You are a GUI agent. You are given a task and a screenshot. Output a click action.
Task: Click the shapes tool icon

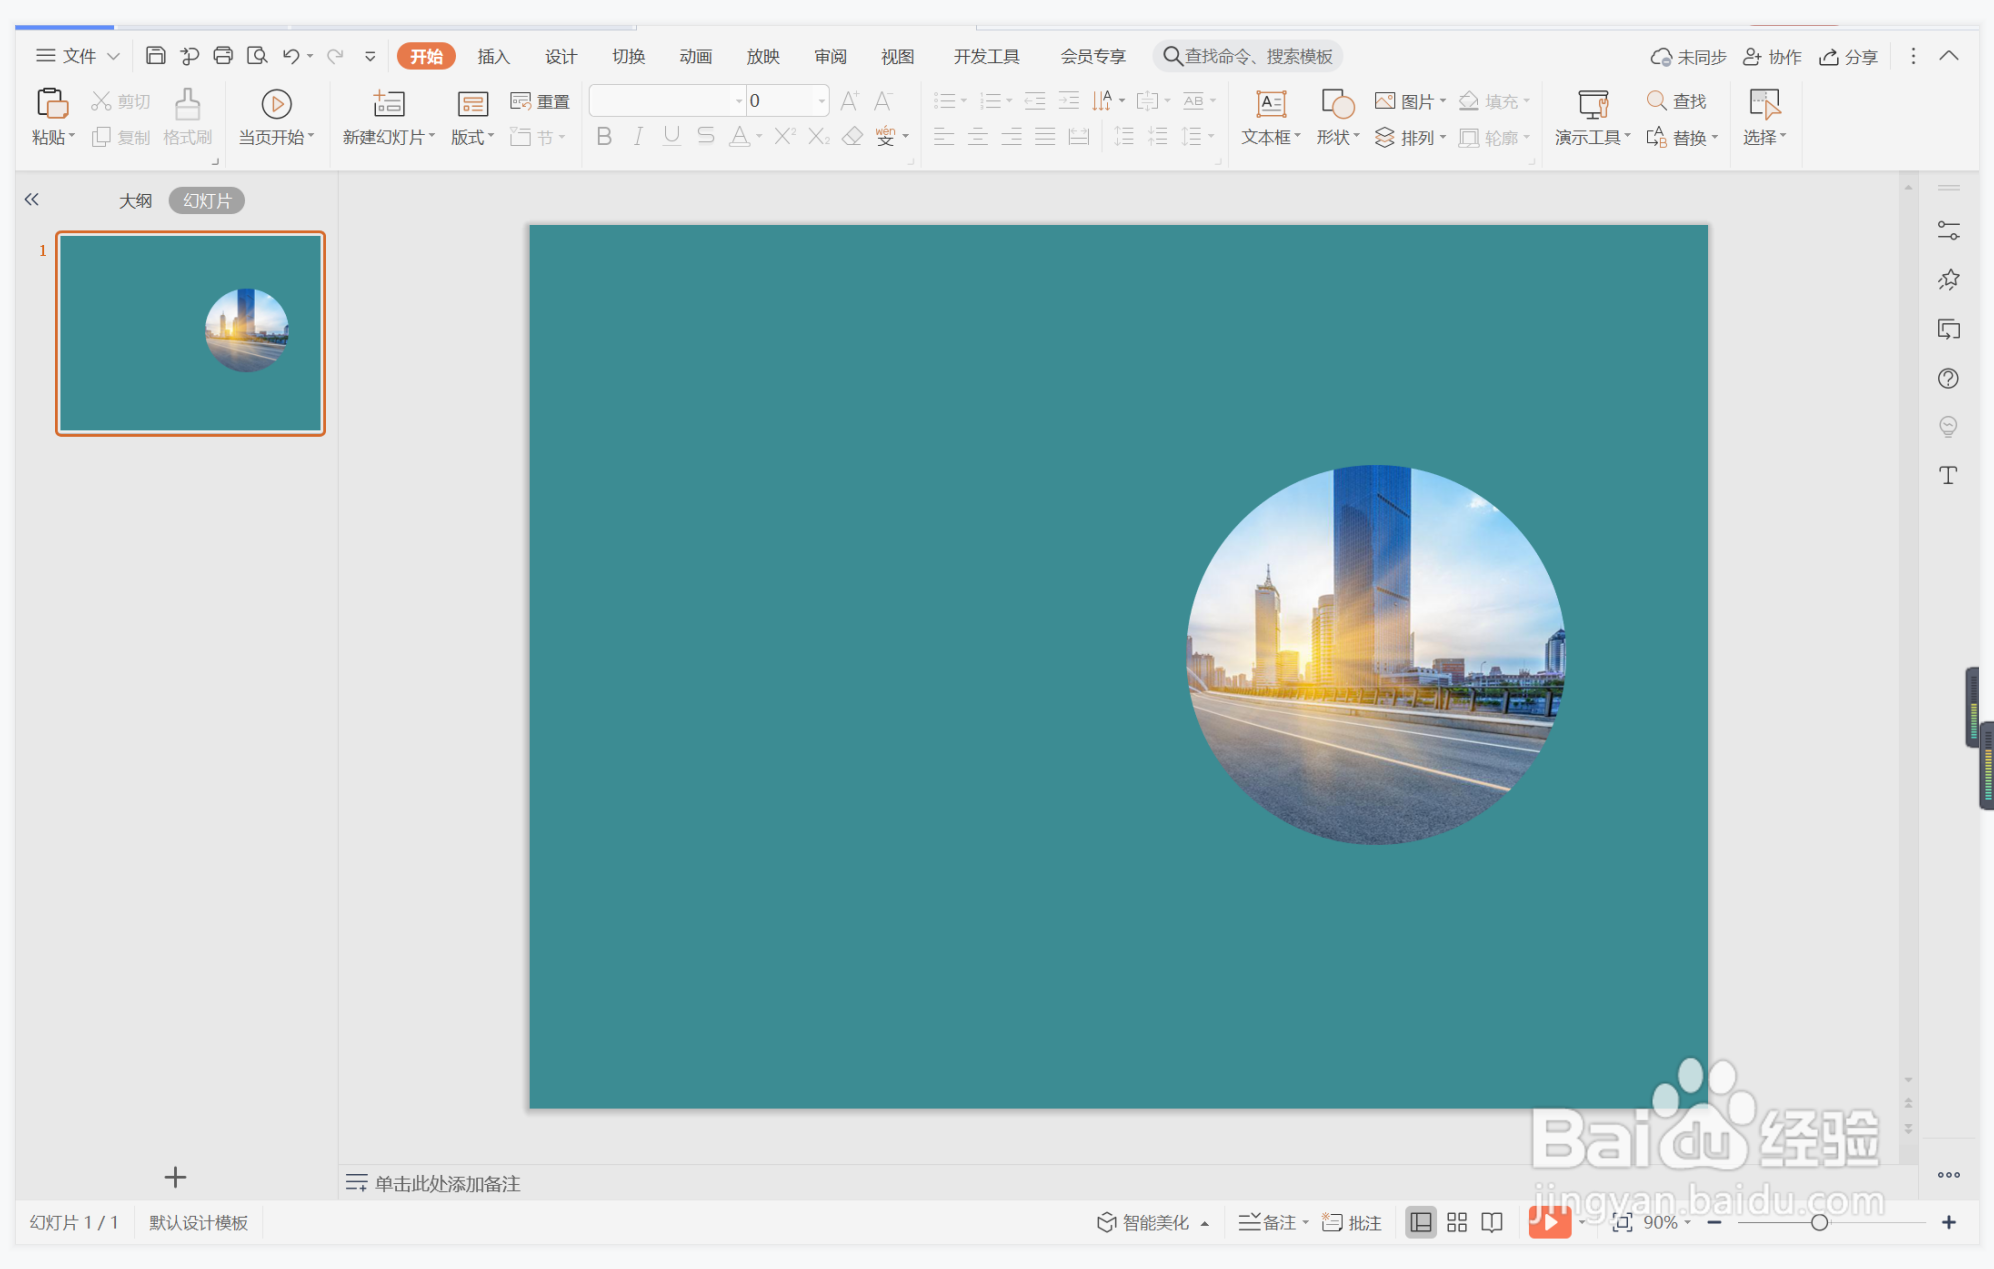pos(1337,104)
